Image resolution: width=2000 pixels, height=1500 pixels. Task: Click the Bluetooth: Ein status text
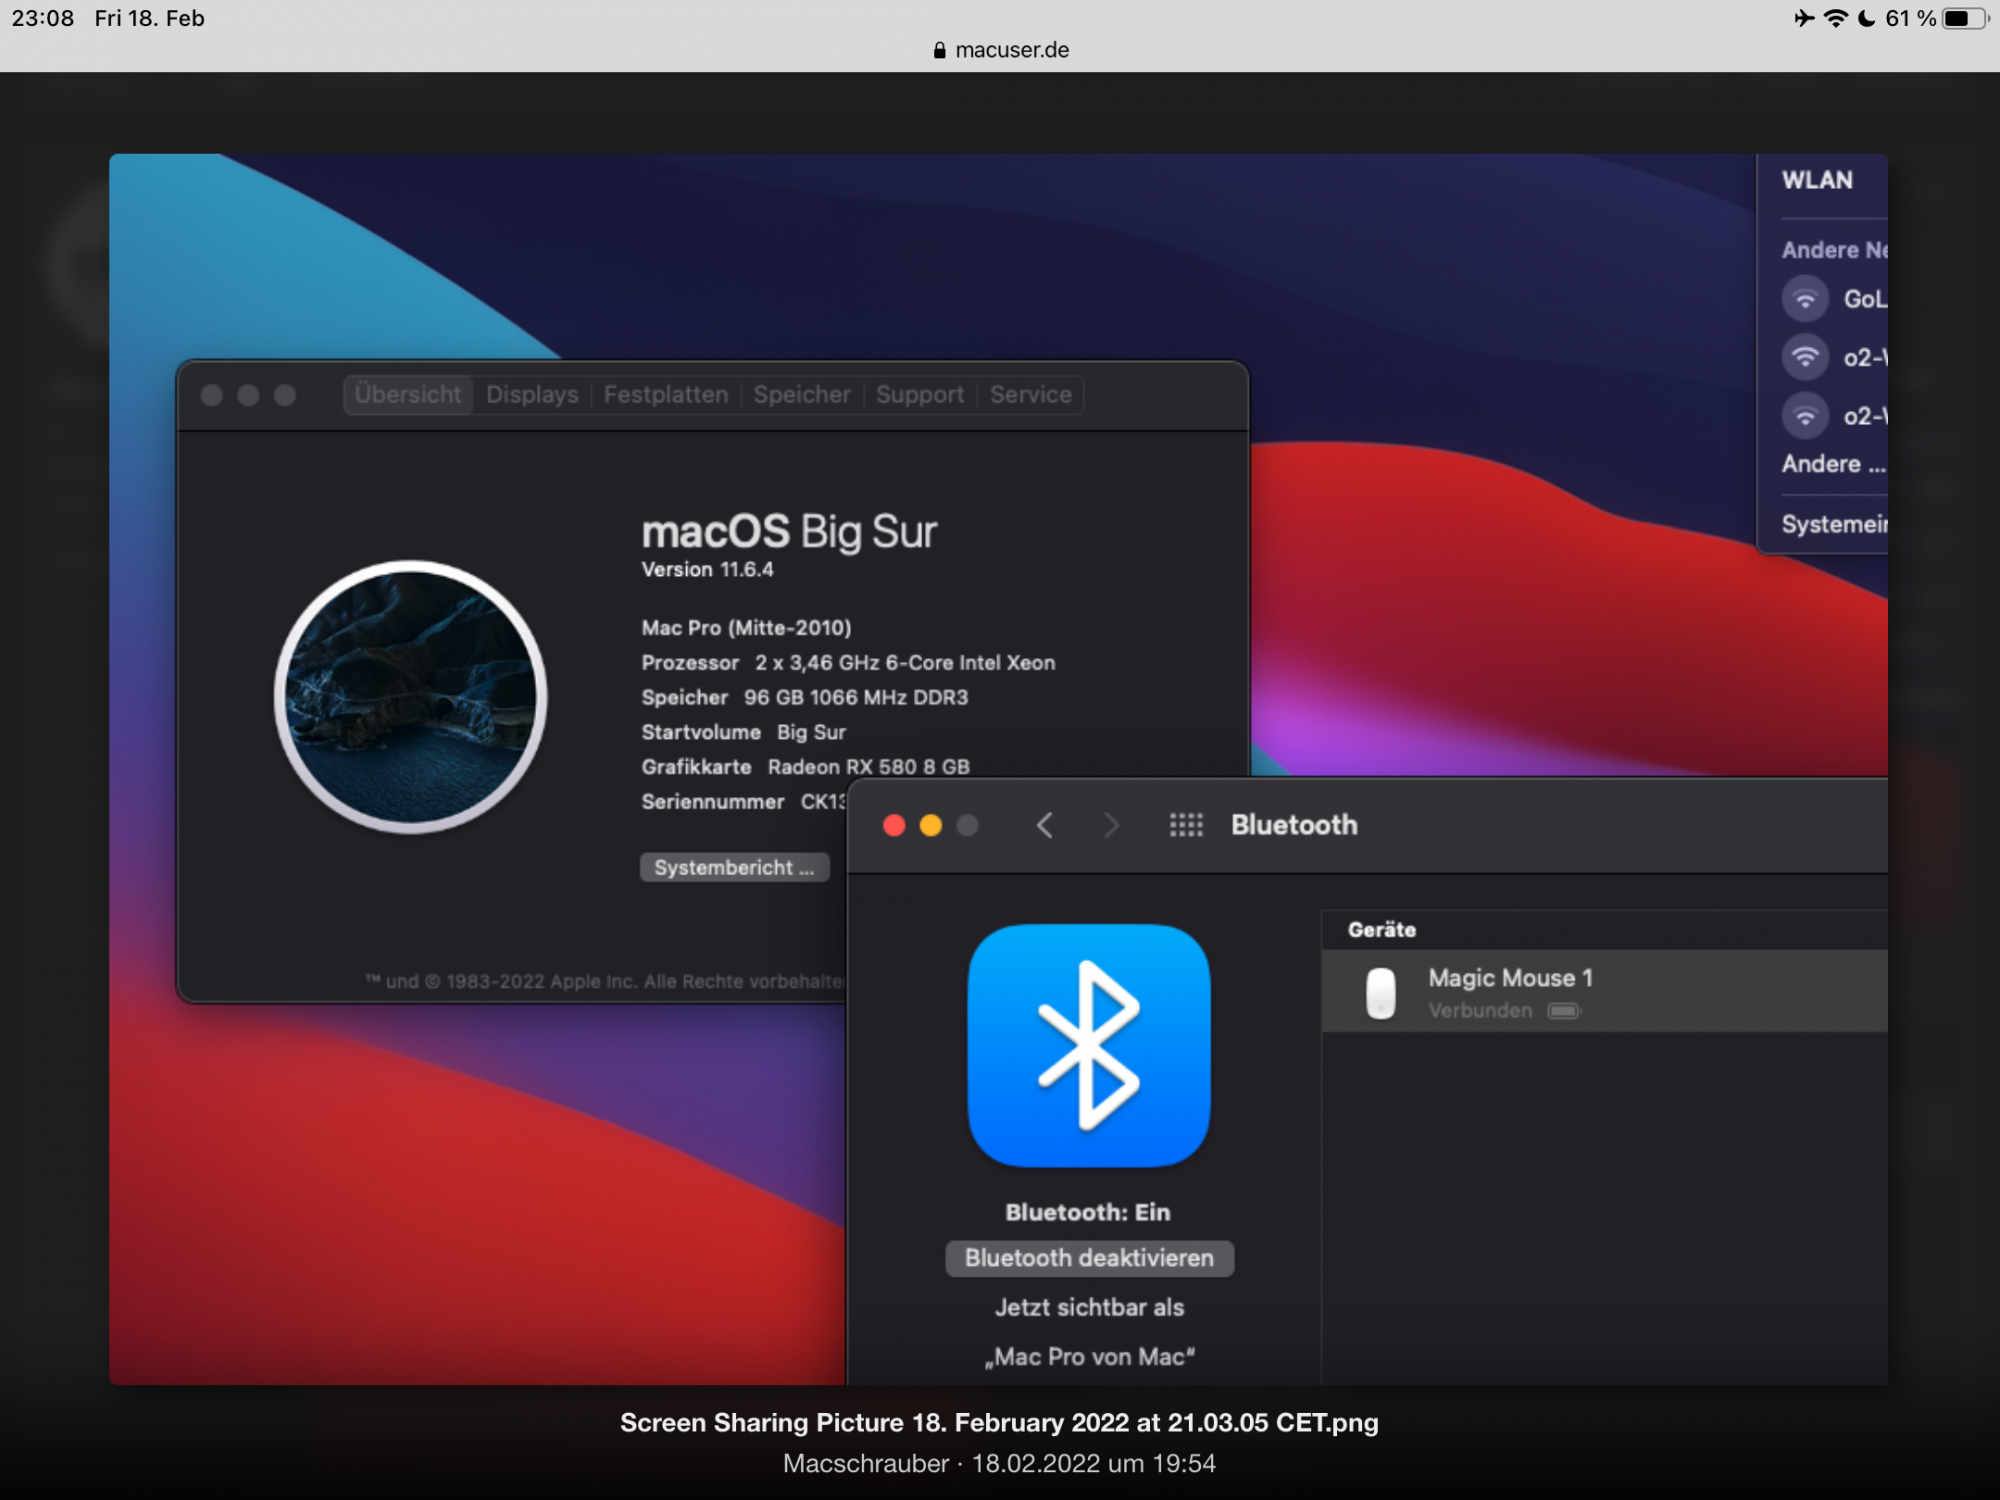pyautogui.click(x=1087, y=1212)
